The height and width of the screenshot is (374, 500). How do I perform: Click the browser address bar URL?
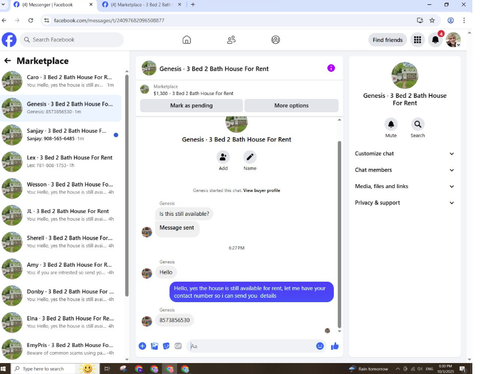point(109,20)
